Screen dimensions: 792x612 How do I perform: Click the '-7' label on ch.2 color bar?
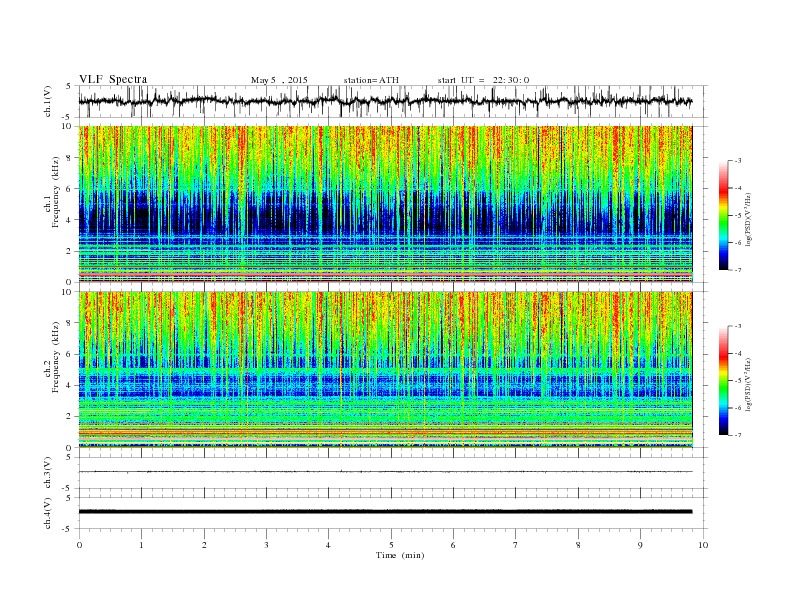pyautogui.click(x=738, y=435)
